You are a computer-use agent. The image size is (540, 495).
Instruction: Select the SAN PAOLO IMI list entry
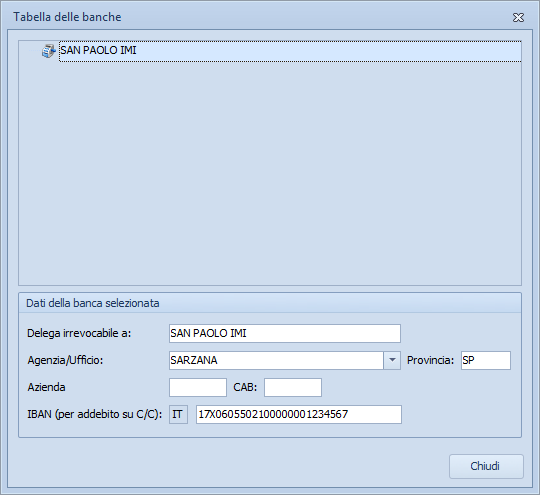tap(290, 51)
